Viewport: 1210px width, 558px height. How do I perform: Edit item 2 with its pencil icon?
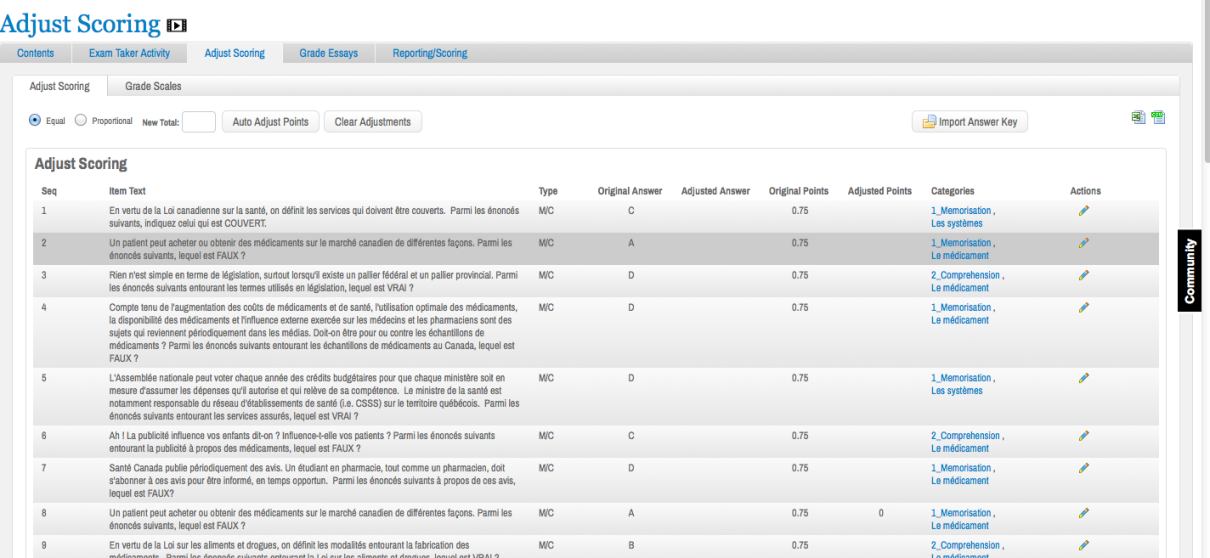coord(1083,242)
